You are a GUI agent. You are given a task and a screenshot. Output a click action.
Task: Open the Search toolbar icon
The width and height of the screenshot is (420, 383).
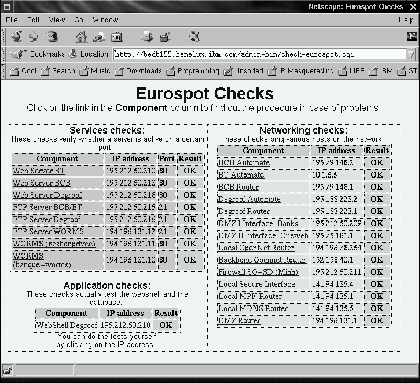pos(99,37)
